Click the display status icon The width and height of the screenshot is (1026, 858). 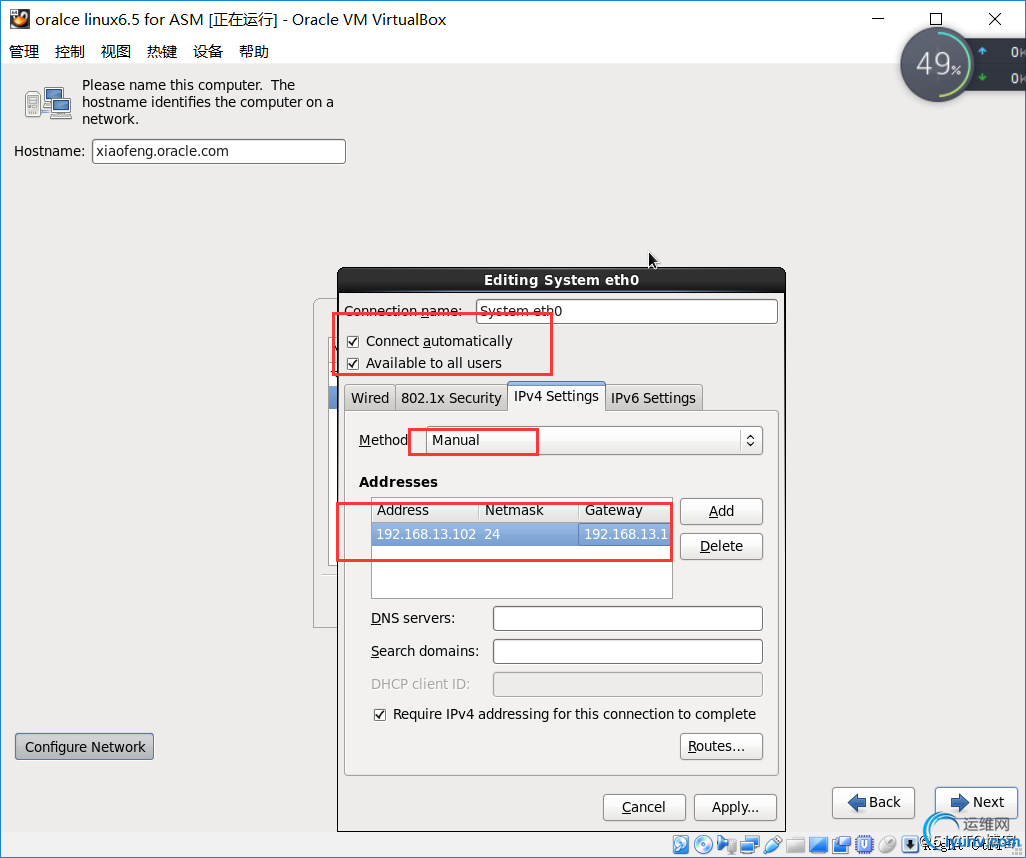(x=819, y=844)
